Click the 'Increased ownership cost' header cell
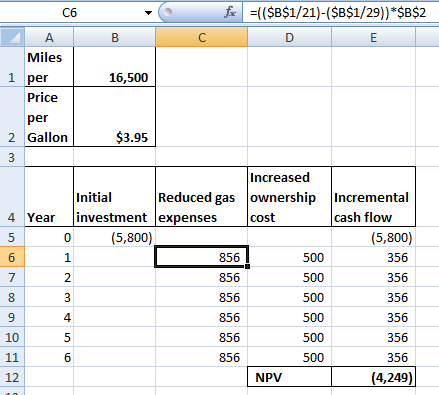The height and width of the screenshot is (395, 439). point(289,197)
